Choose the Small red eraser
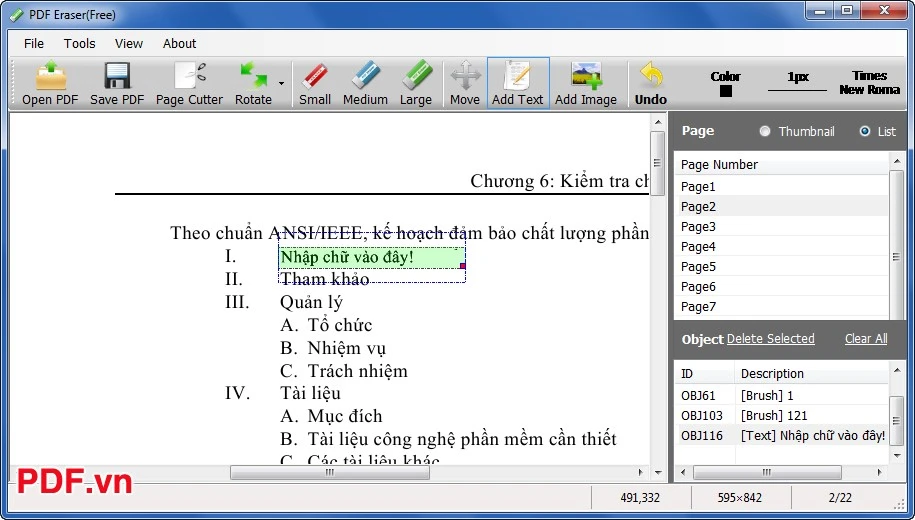The height and width of the screenshot is (520, 915). [x=315, y=83]
